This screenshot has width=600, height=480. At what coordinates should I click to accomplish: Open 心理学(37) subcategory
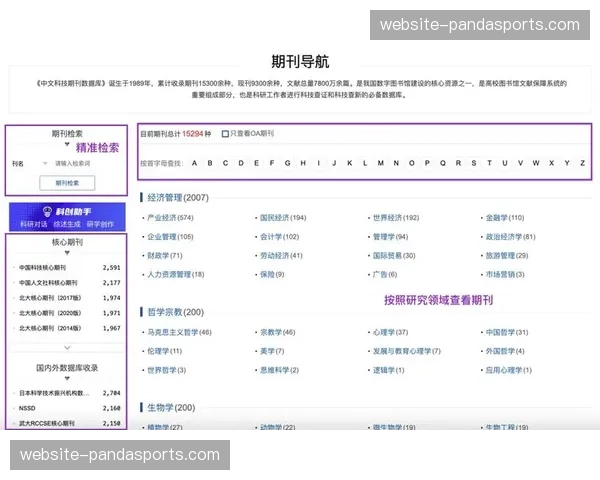tap(391, 332)
